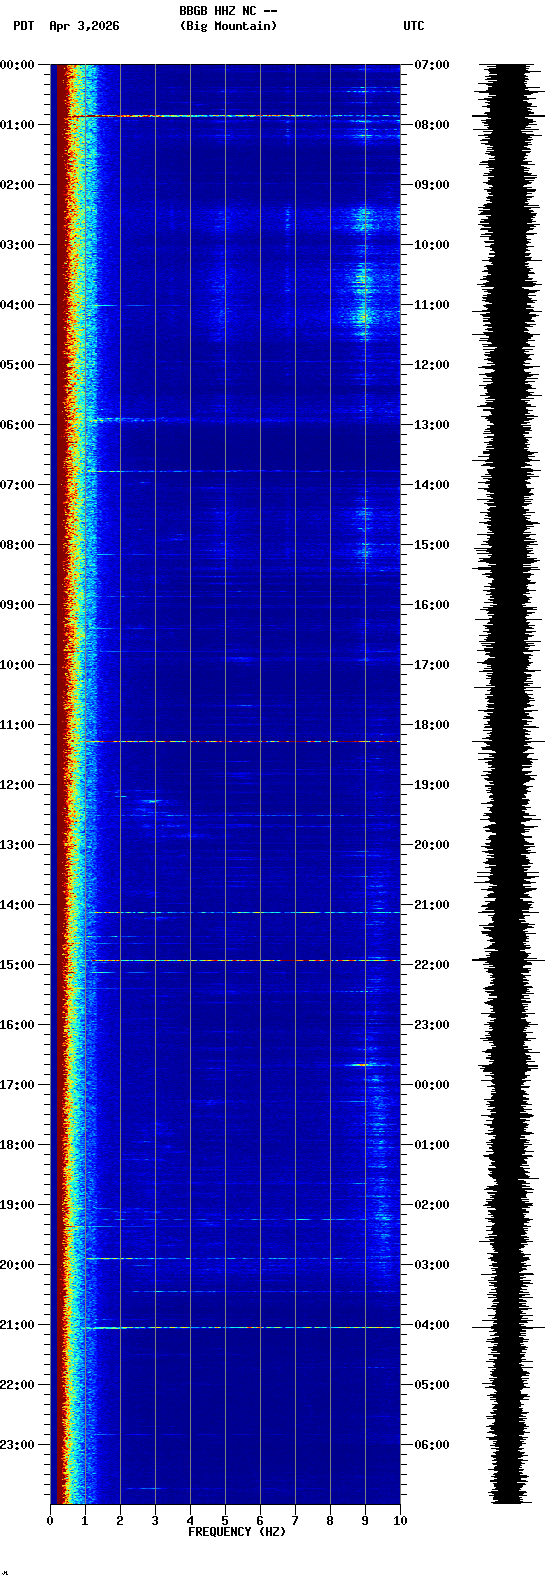Click the 12:00 PDT time tick label
The width and height of the screenshot is (552, 1584).
tap(17, 785)
